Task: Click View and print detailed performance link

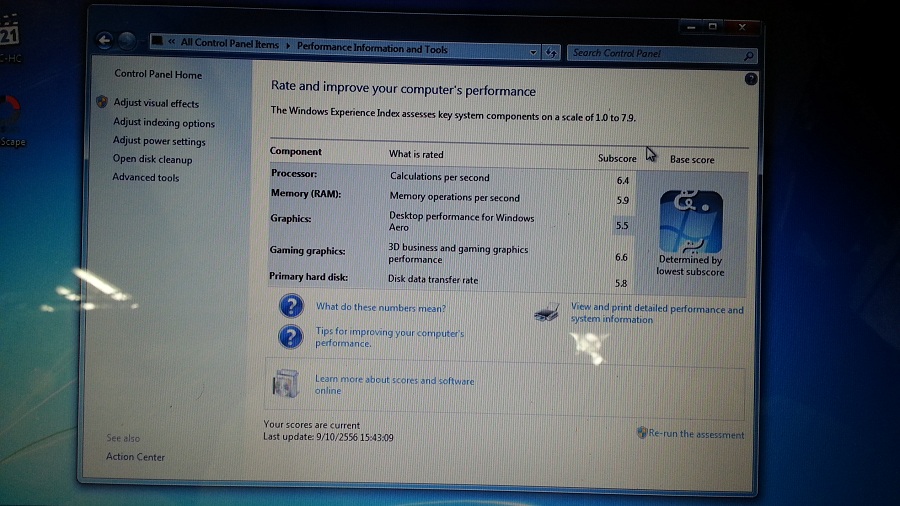Action: point(657,314)
